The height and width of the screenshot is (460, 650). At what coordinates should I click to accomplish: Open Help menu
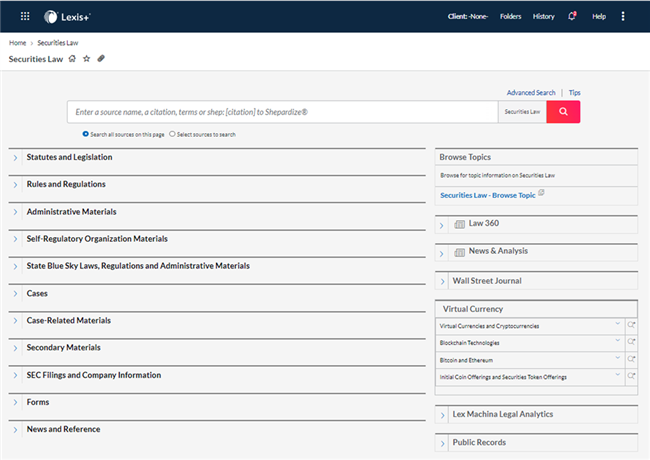tap(599, 17)
